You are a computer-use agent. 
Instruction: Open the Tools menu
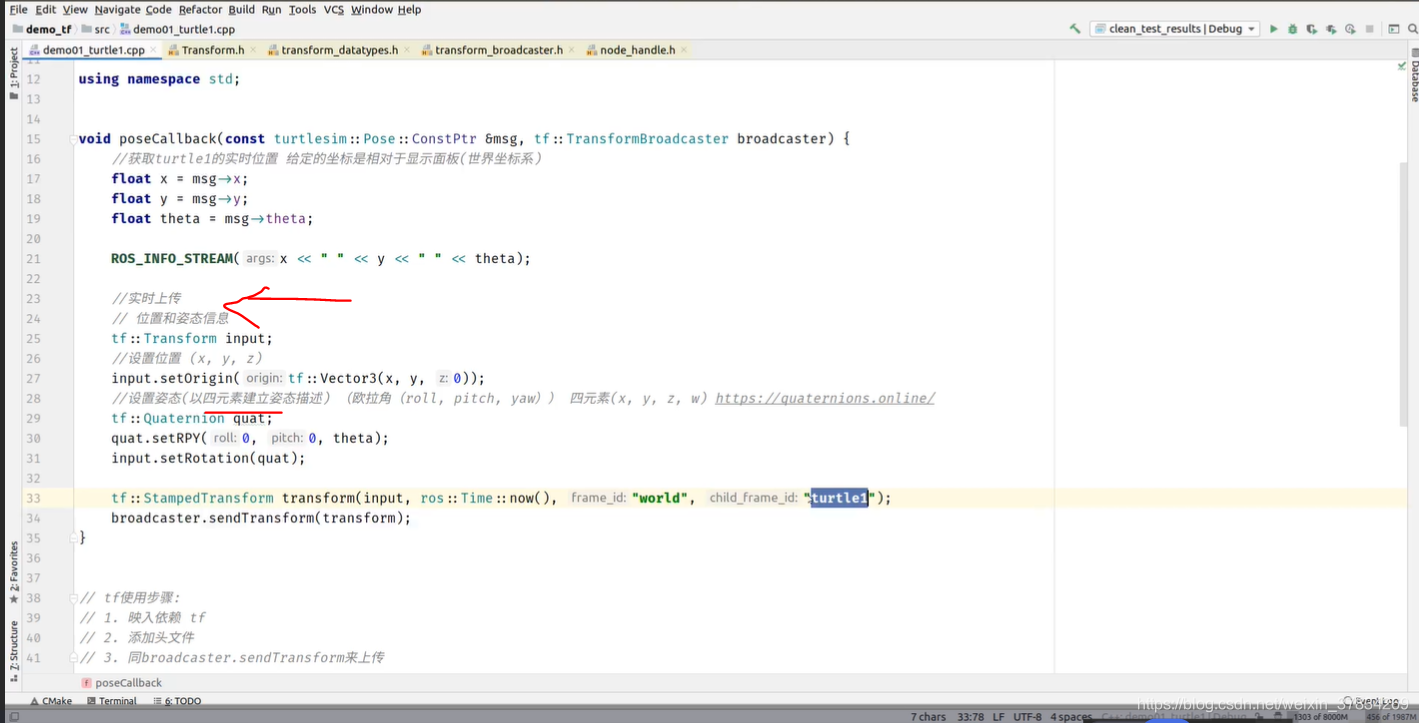[x=302, y=9]
